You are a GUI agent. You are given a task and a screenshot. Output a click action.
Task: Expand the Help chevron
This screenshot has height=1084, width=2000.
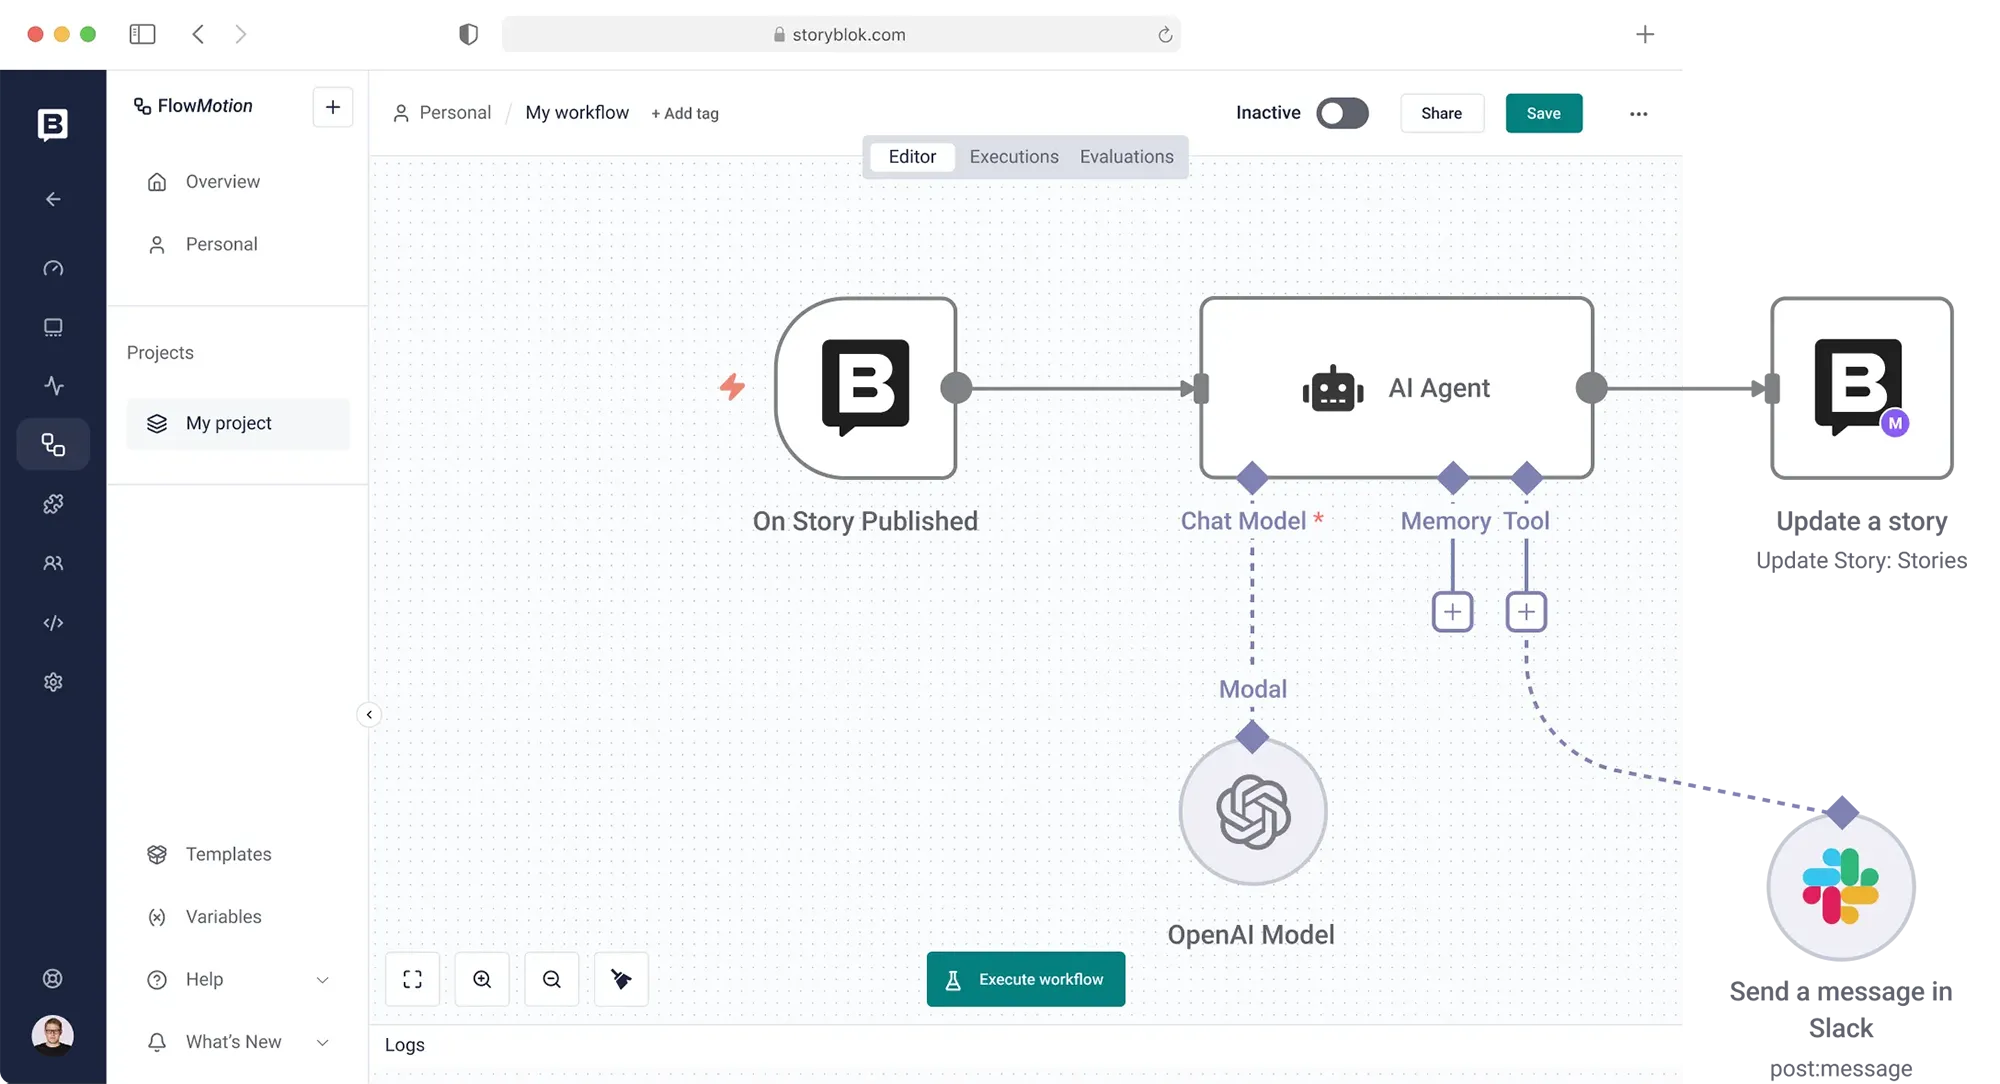tap(322, 980)
